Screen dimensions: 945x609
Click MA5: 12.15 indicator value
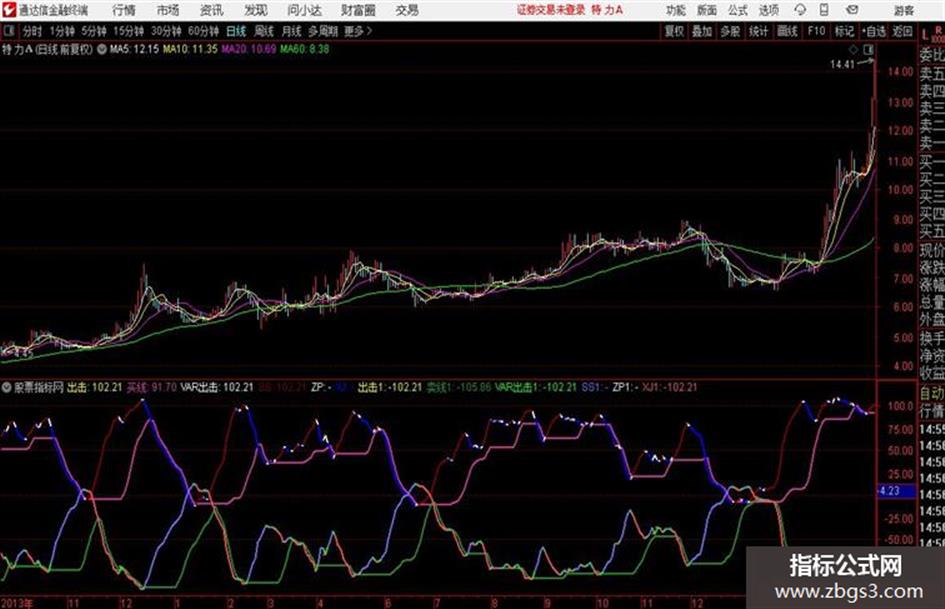click(x=134, y=49)
